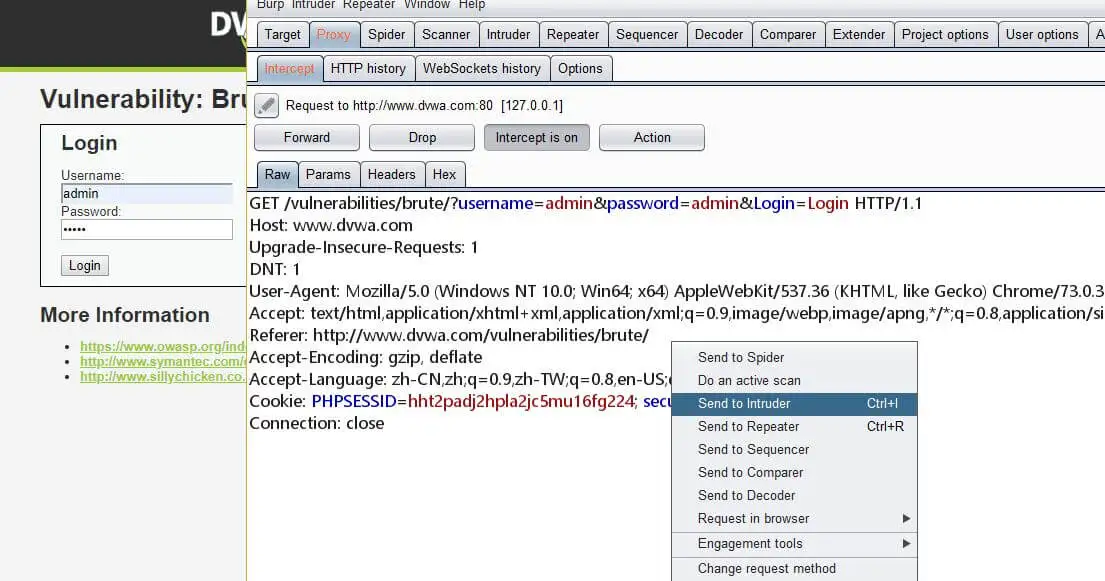Image resolution: width=1105 pixels, height=581 pixels.
Task: Click the Forward button
Action: [307, 137]
